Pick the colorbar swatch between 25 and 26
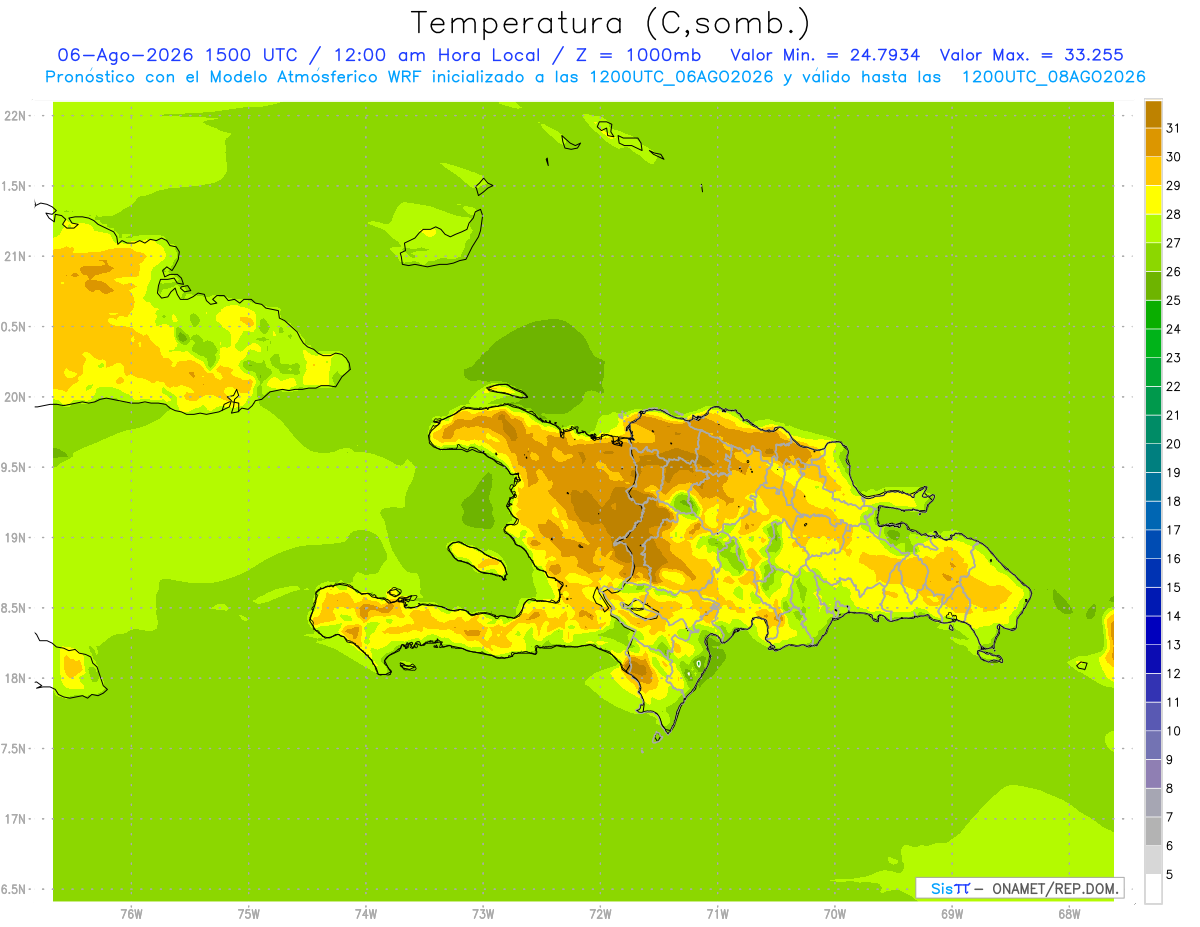 [1153, 286]
